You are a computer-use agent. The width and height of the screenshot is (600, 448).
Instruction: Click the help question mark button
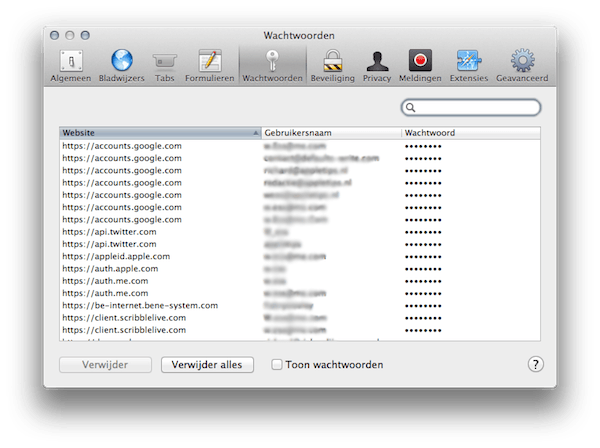535,364
